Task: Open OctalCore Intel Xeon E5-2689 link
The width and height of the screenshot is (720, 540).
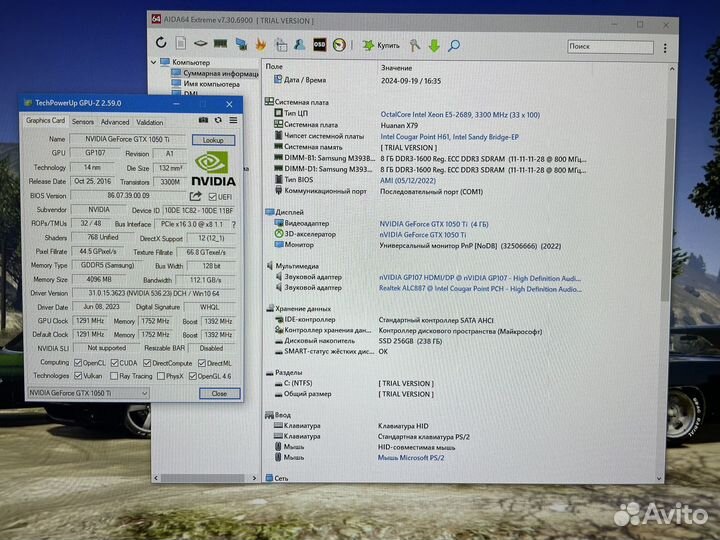Action: (460, 115)
